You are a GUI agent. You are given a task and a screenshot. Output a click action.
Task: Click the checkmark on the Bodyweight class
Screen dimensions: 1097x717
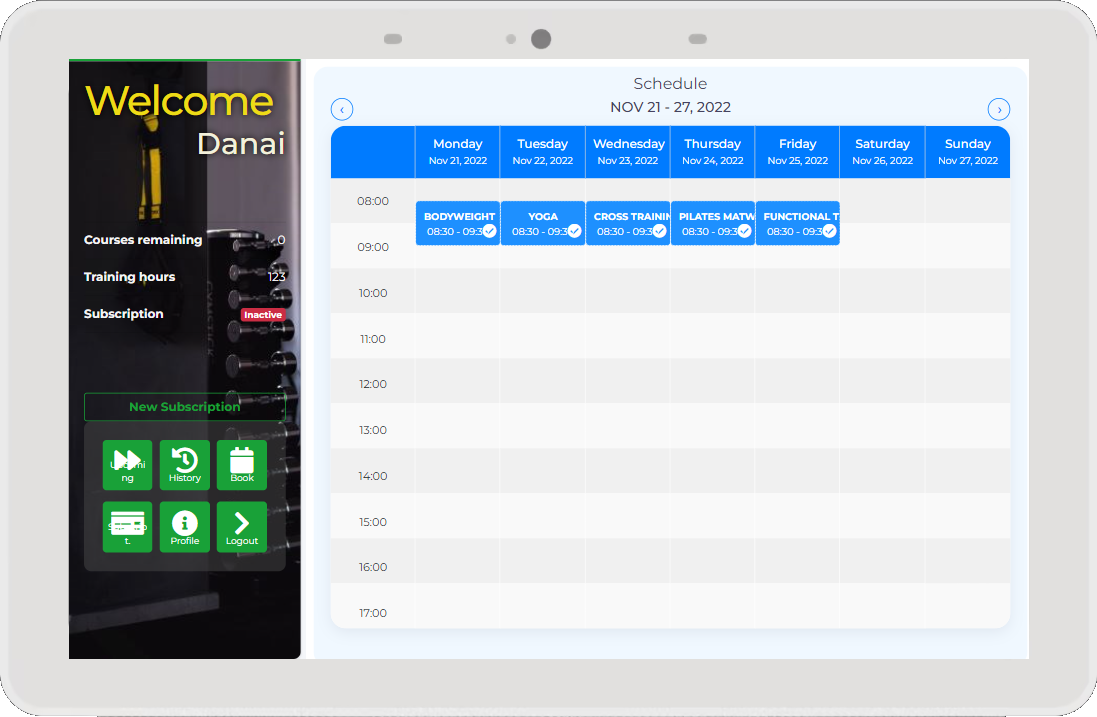[490, 231]
